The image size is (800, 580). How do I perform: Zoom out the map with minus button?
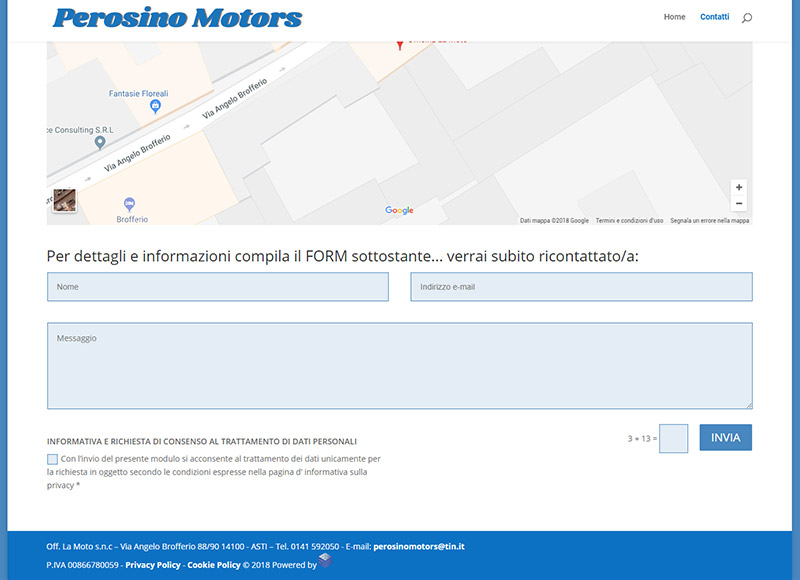point(739,204)
